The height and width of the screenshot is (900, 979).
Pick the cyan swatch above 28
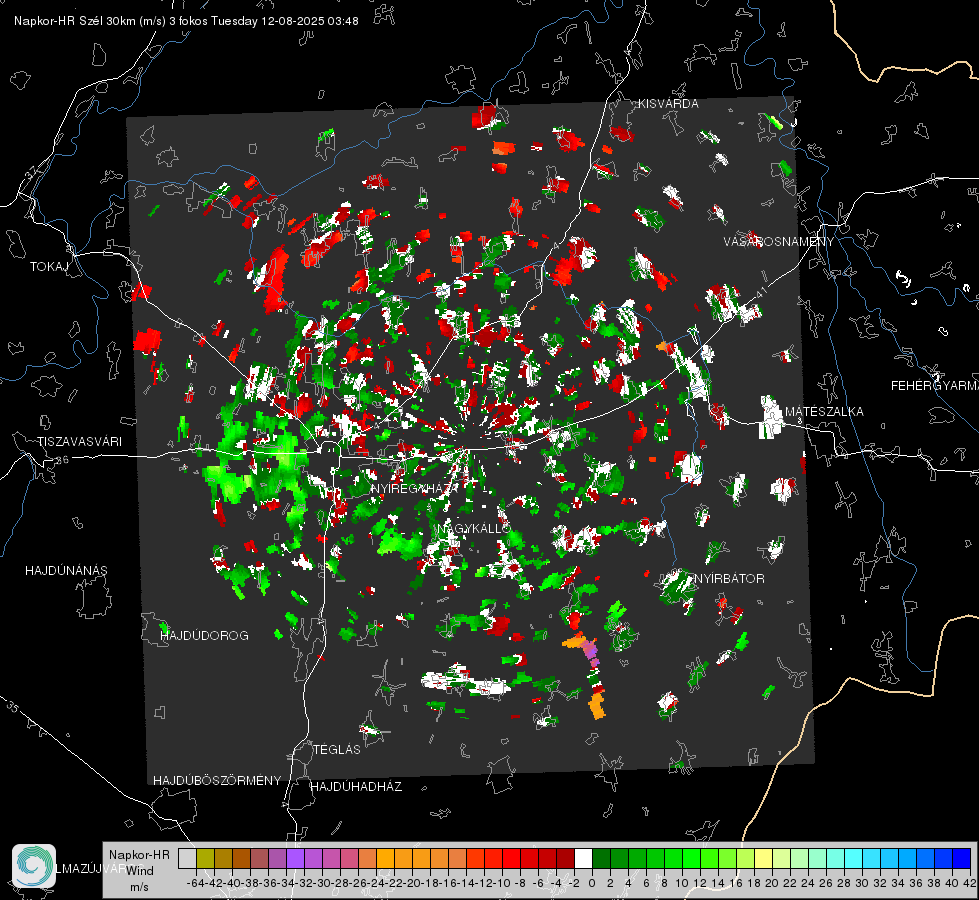(854, 858)
